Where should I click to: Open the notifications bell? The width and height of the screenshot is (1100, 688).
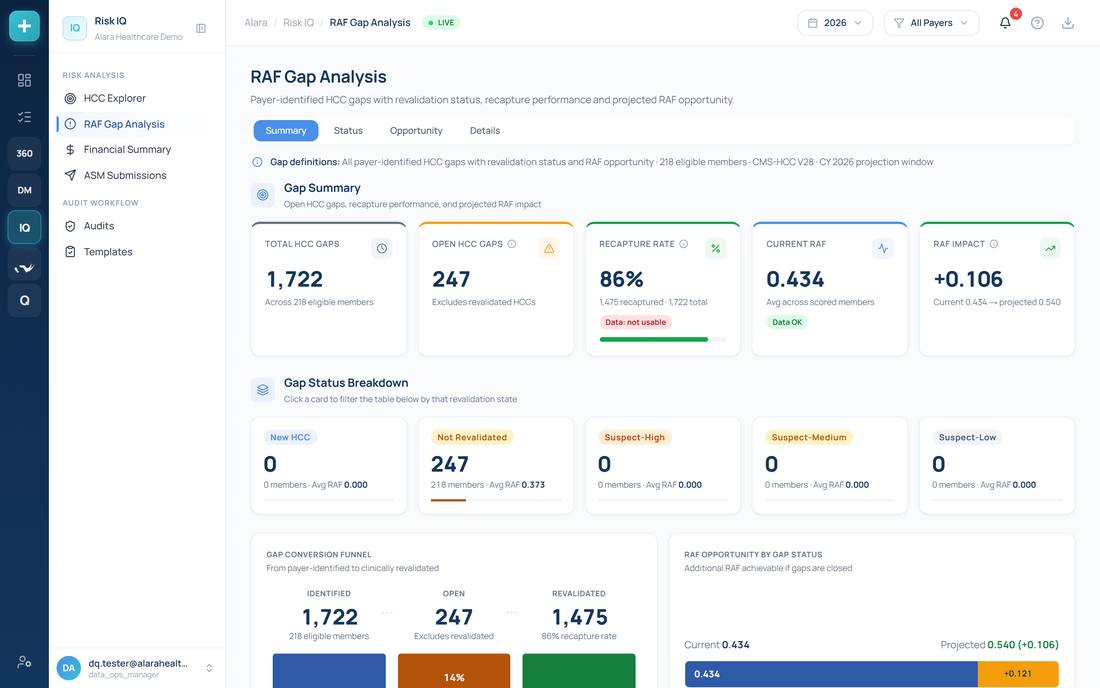1005,23
